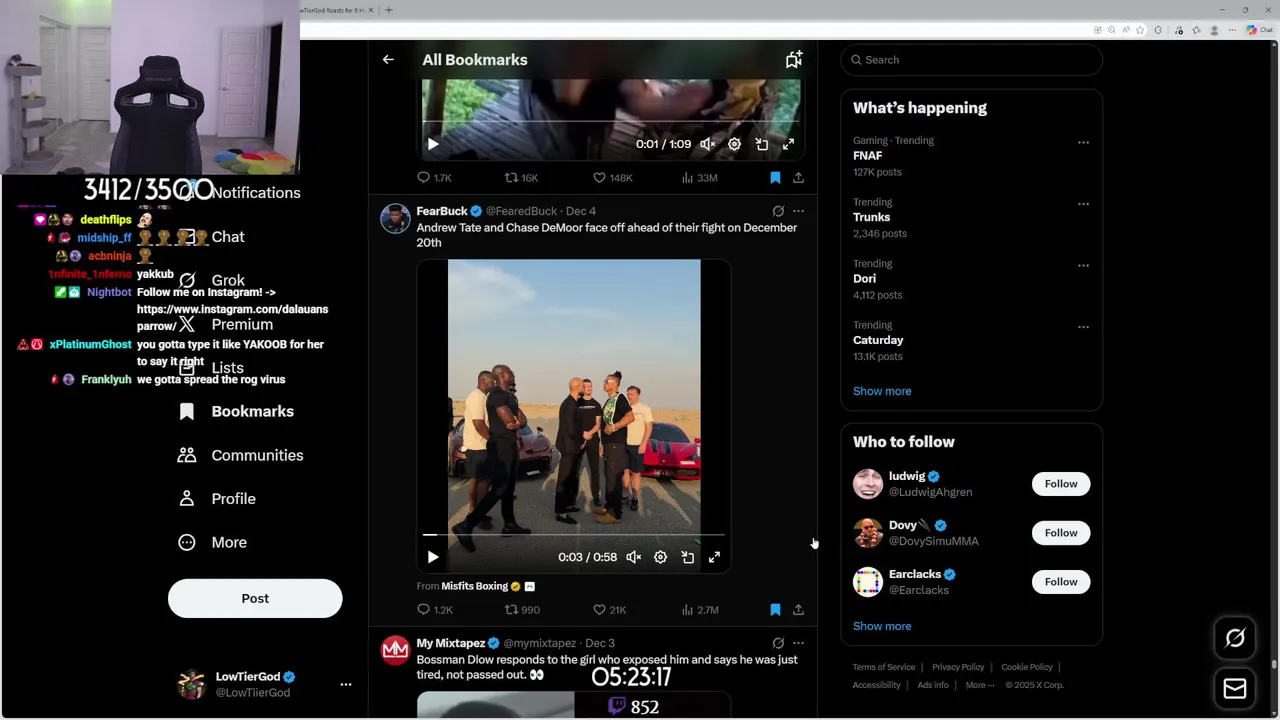Open Premium in sidebar navigation
The width and height of the screenshot is (1280, 720).
pyautogui.click(x=226, y=324)
